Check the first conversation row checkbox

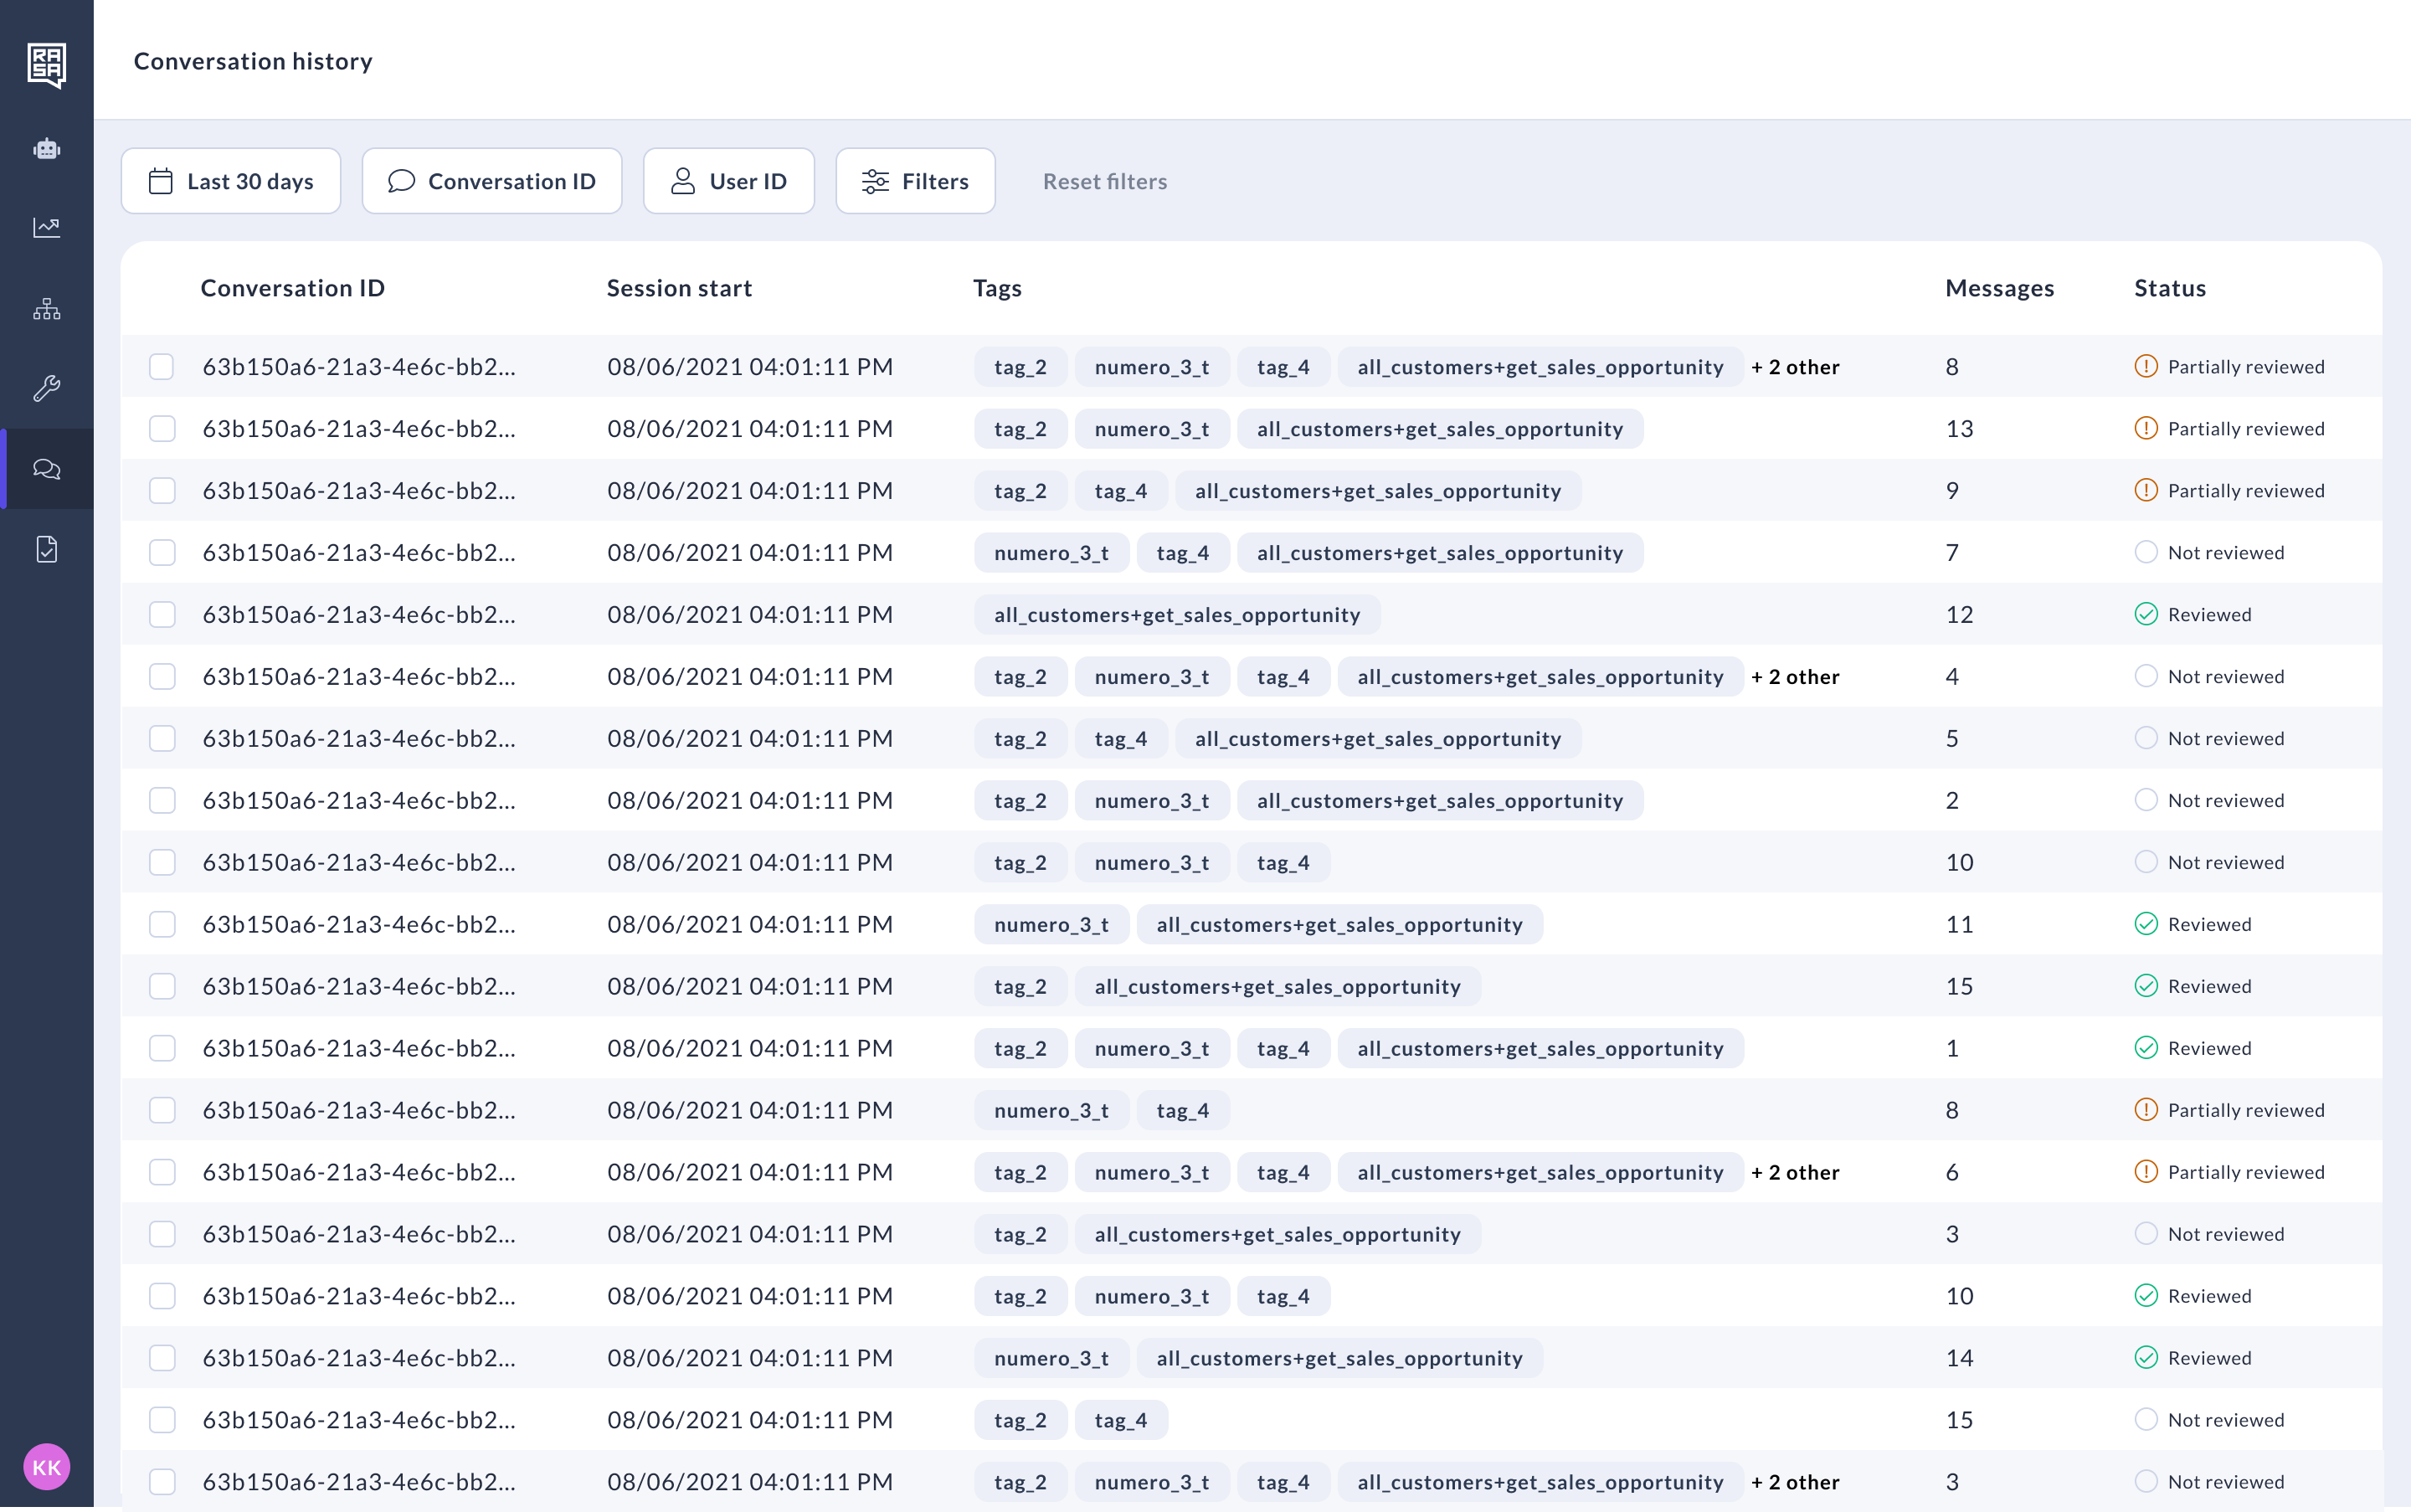162,367
